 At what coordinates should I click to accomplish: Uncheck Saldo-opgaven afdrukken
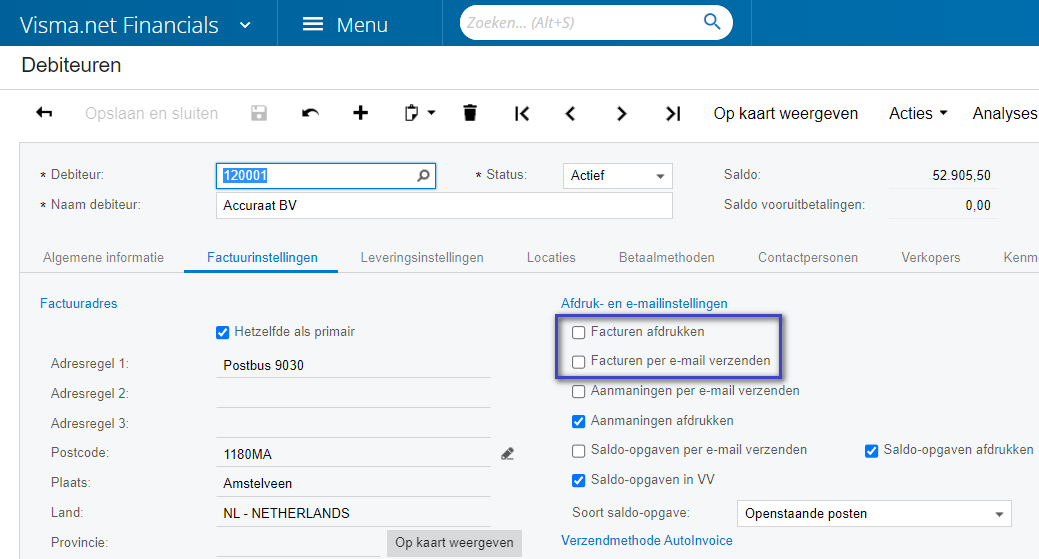point(871,451)
